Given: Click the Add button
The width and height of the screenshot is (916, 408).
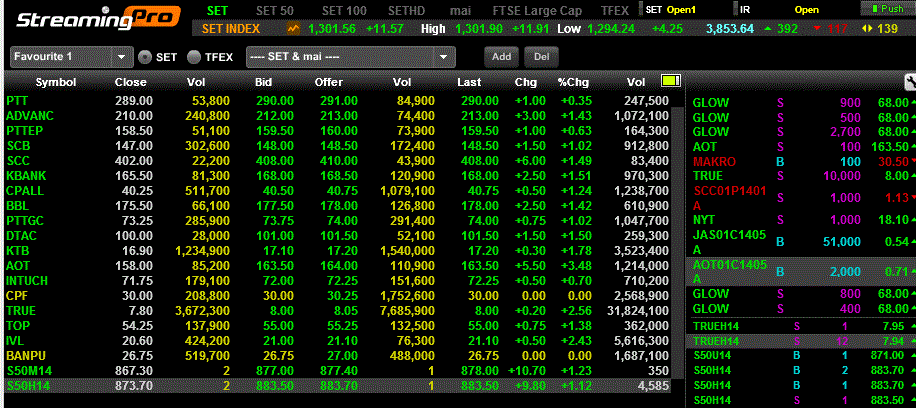Looking at the screenshot, I should [501, 57].
